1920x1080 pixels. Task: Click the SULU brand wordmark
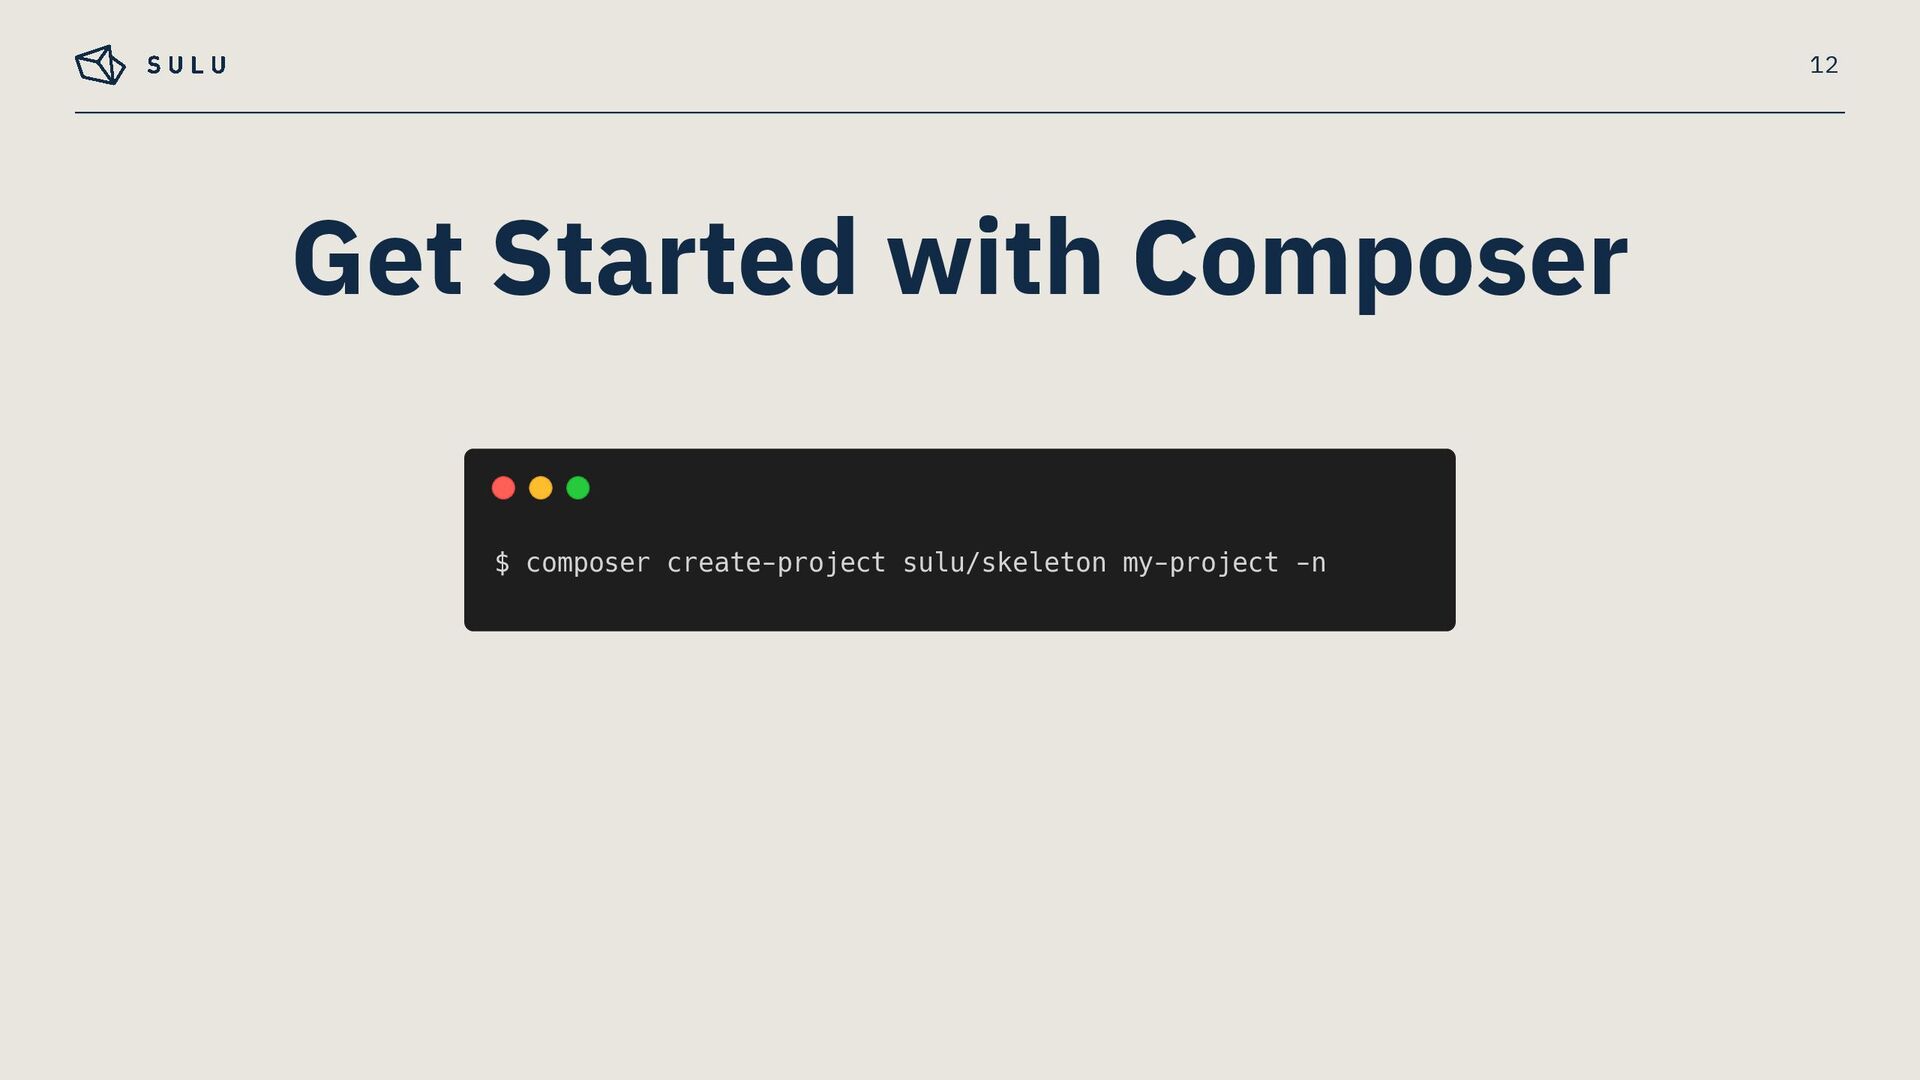click(187, 66)
